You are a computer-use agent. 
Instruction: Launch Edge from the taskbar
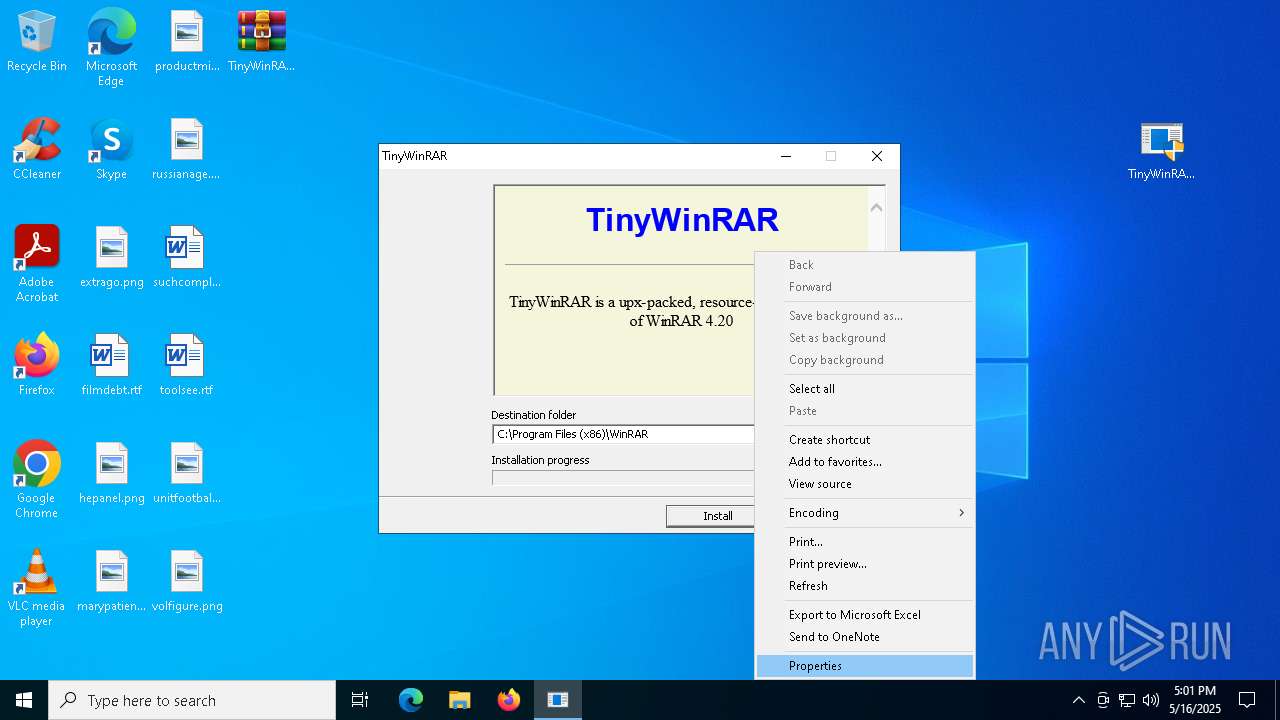411,700
